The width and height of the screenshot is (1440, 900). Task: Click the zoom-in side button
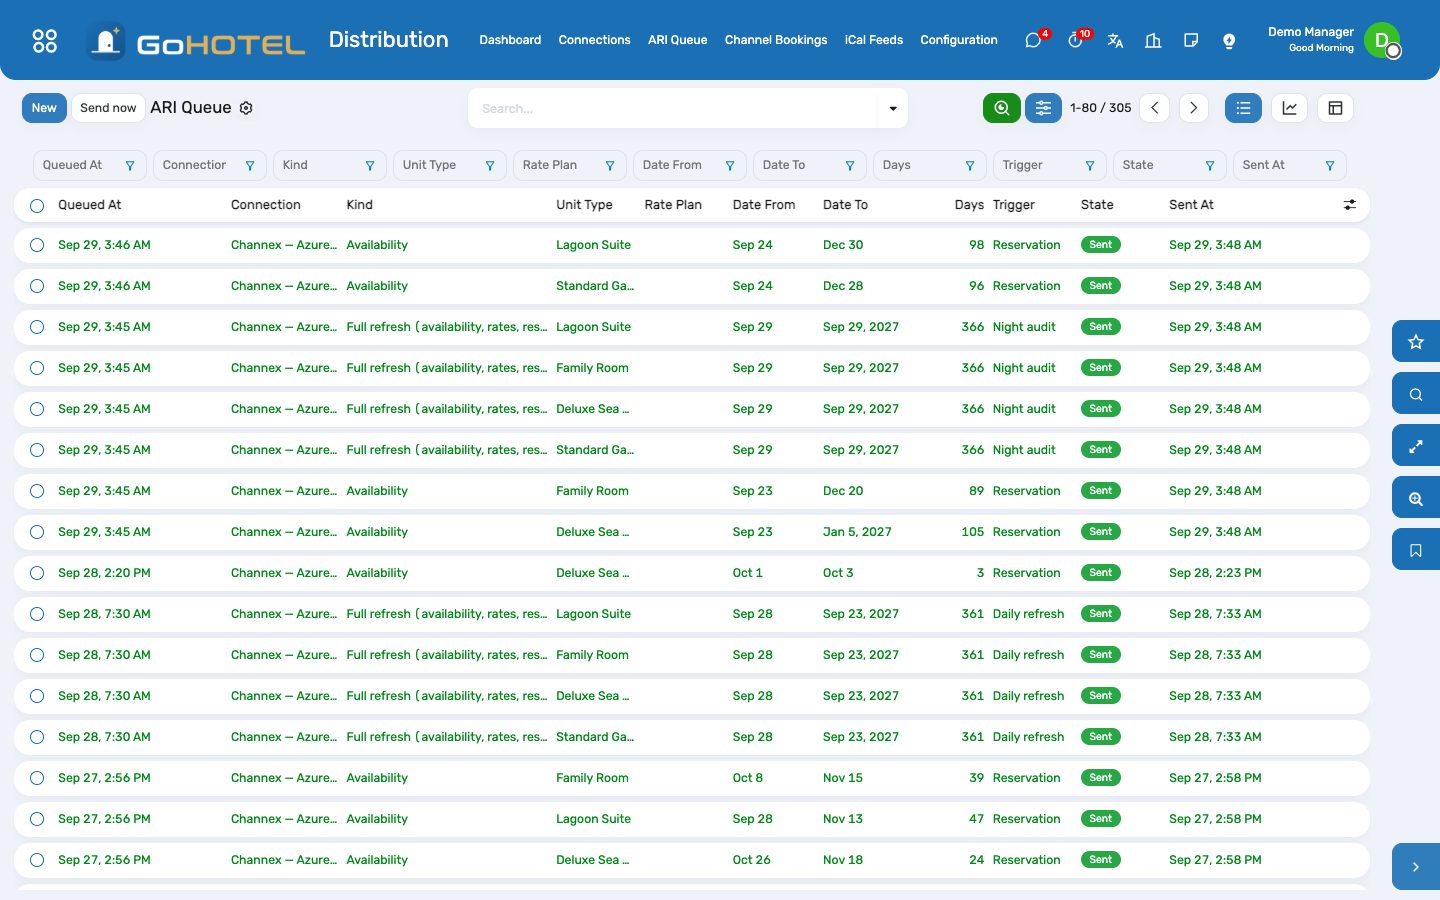pyautogui.click(x=1416, y=498)
